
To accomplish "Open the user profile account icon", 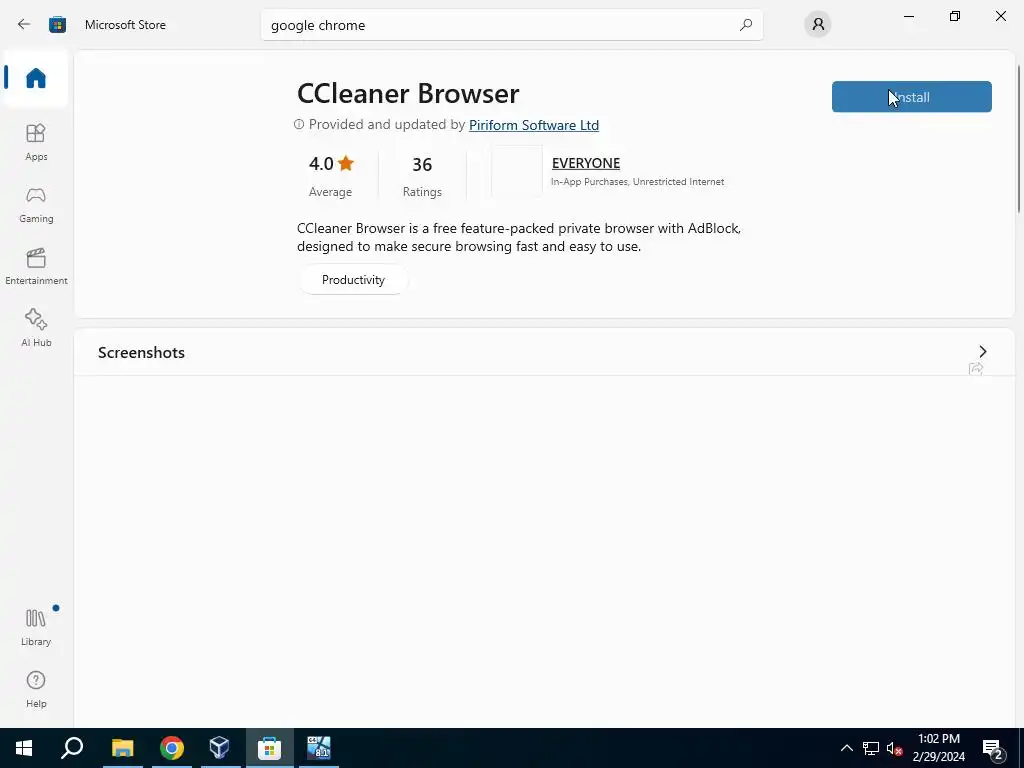I will [818, 25].
